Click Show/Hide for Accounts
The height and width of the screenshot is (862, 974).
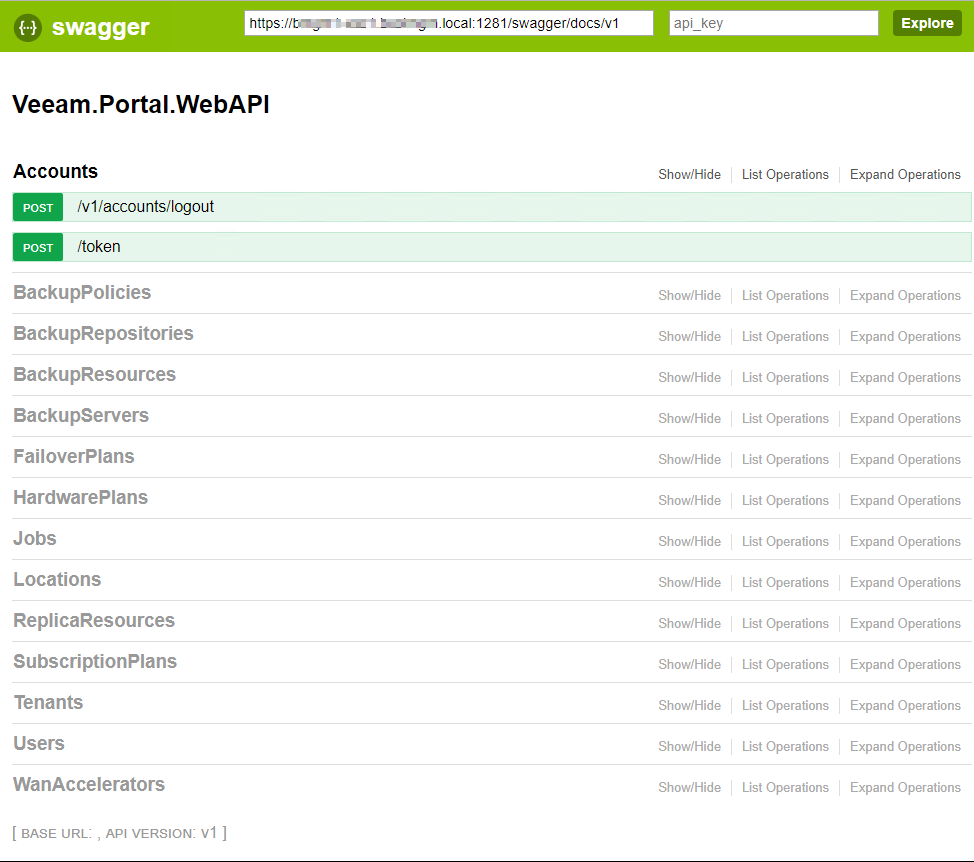pyautogui.click(x=690, y=175)
